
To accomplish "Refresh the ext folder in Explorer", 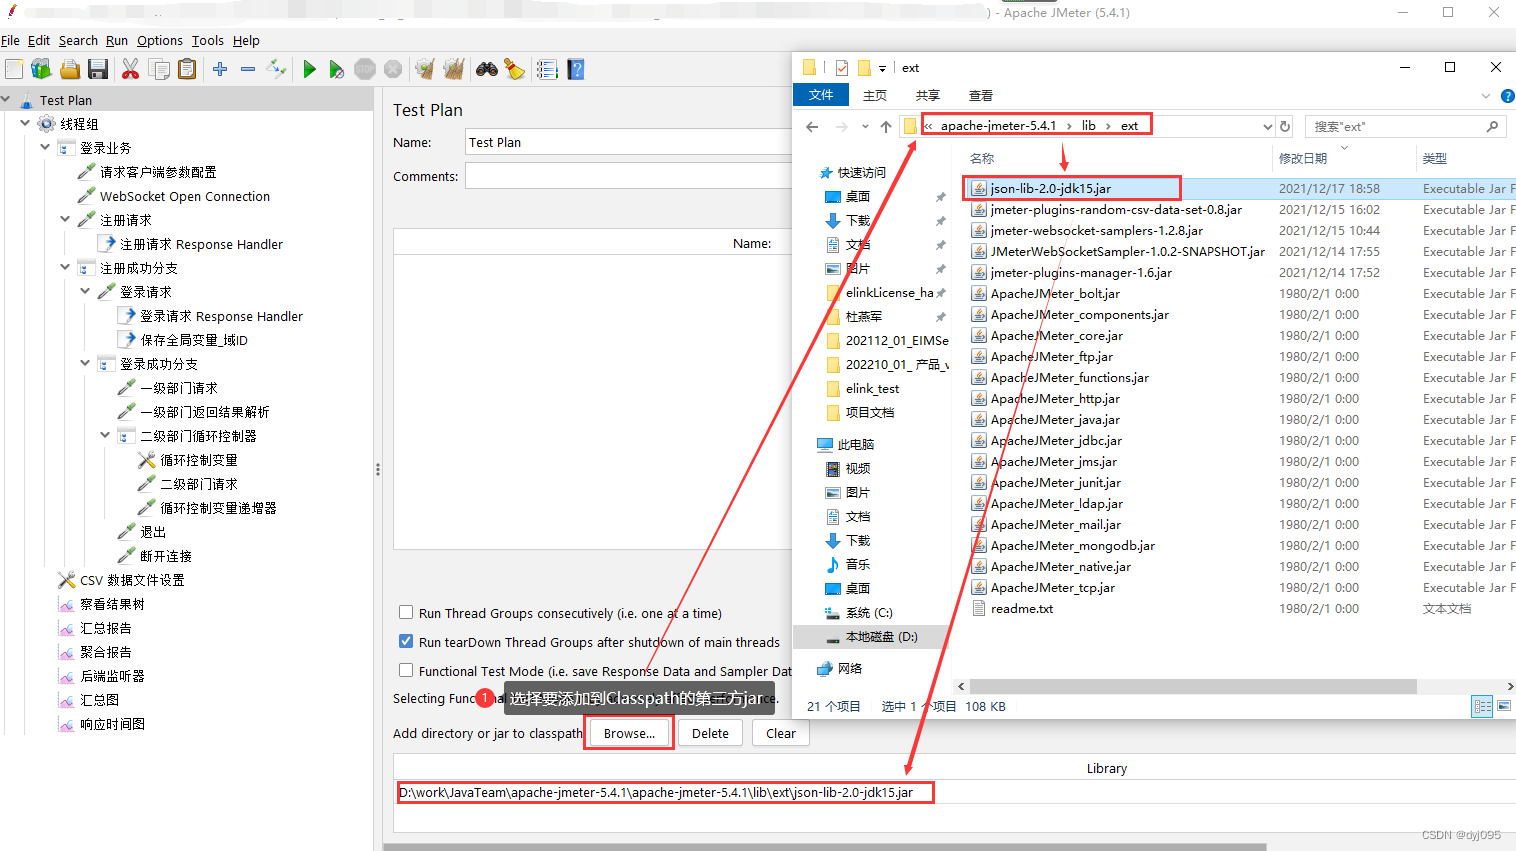I will (1285, 126).
